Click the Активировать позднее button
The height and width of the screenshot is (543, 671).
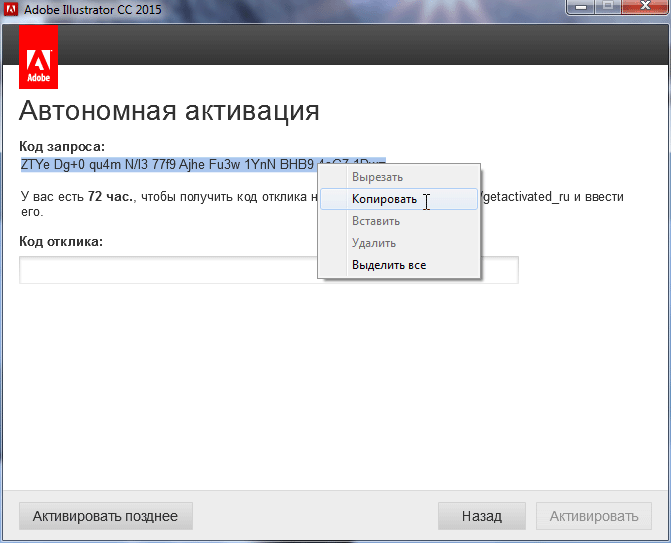(x=106, y=516)
